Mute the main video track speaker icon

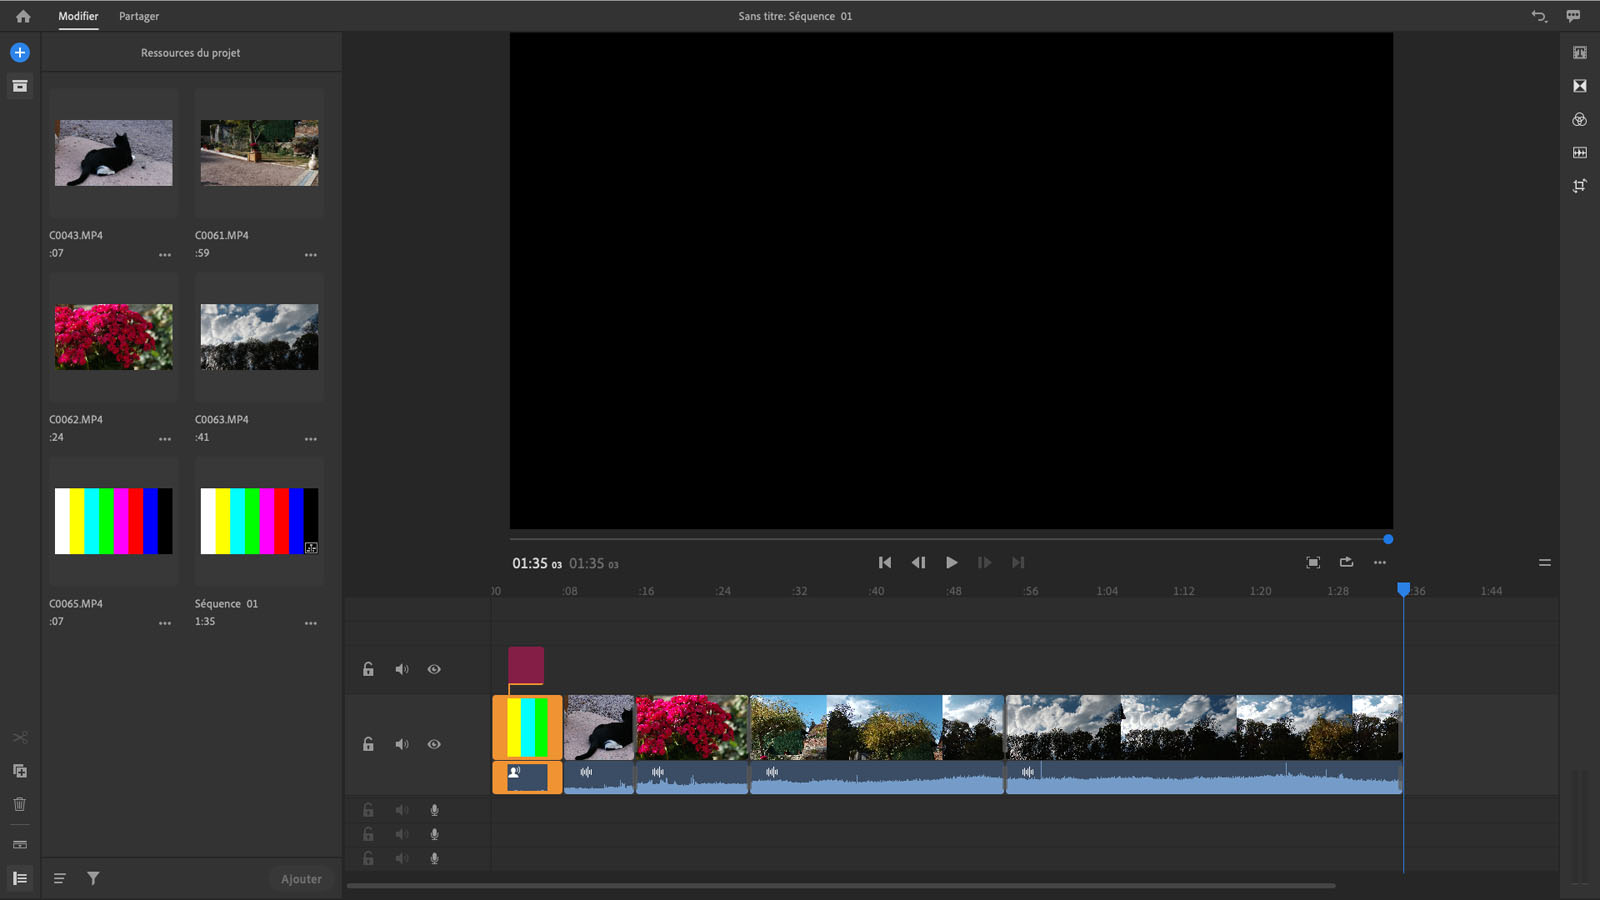point(402,744)
